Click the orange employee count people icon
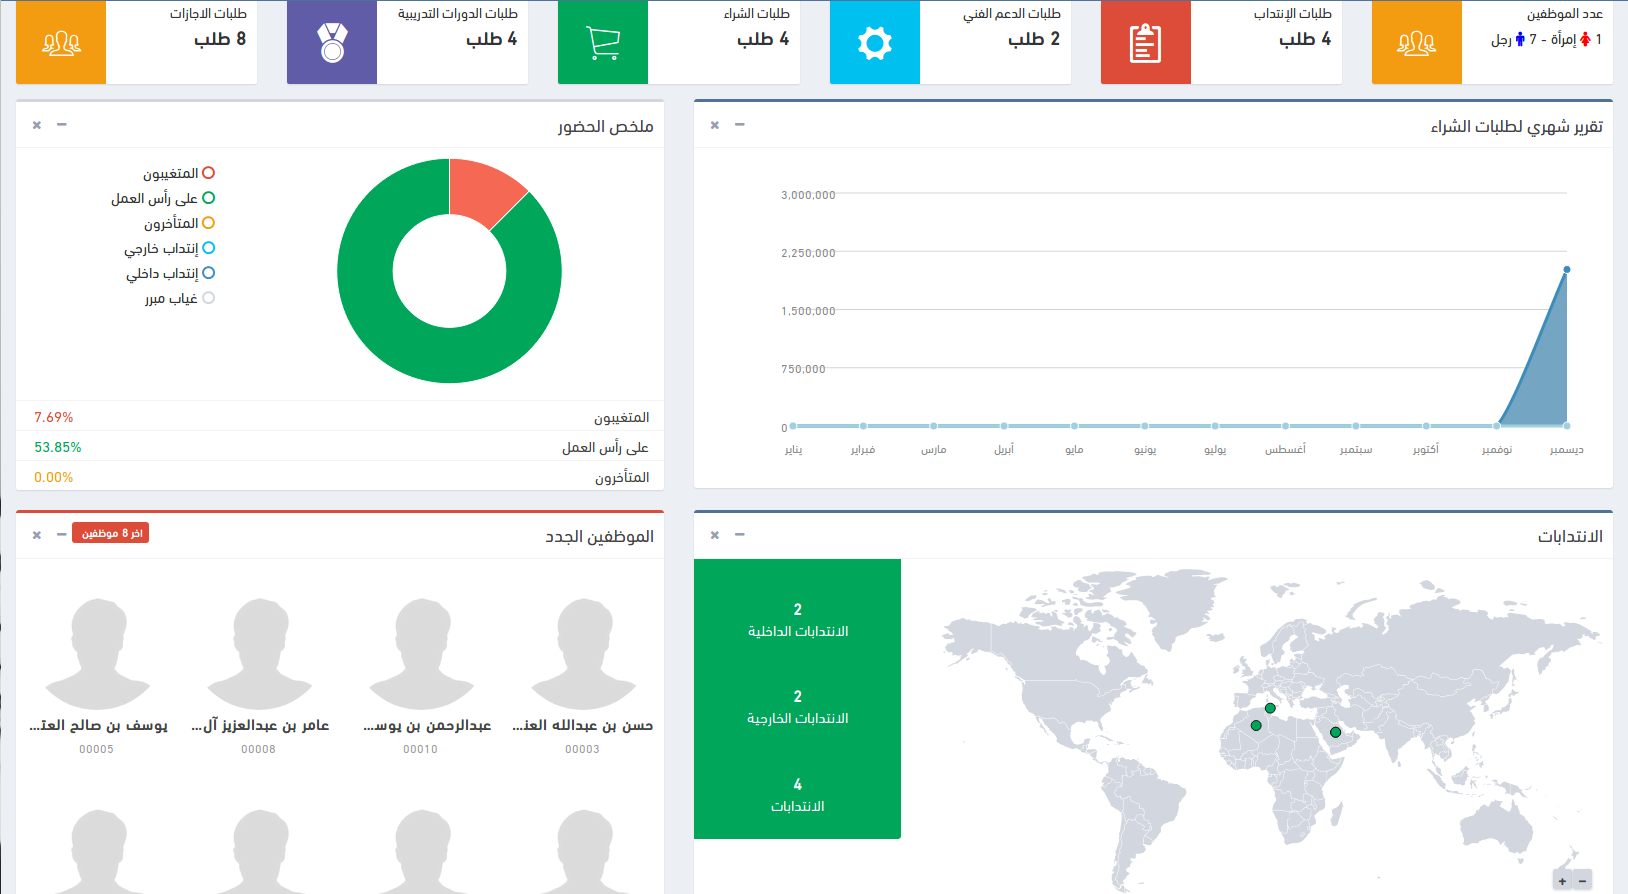This screenshot has height=894, width=1628. pos(1416,43)
